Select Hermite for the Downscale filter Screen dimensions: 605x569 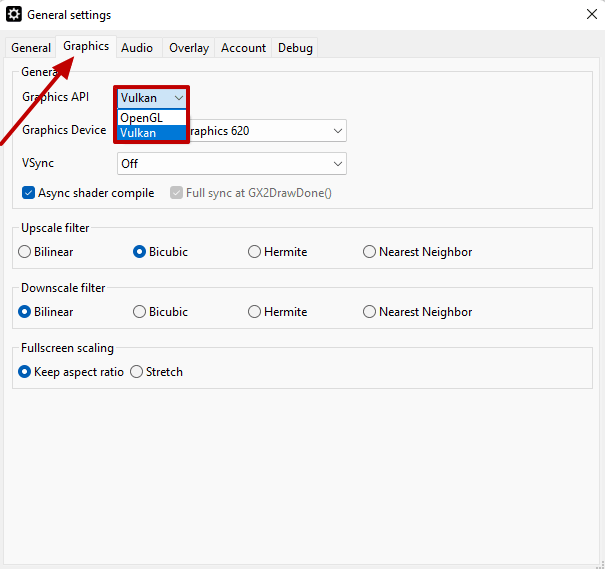point(277,312)
